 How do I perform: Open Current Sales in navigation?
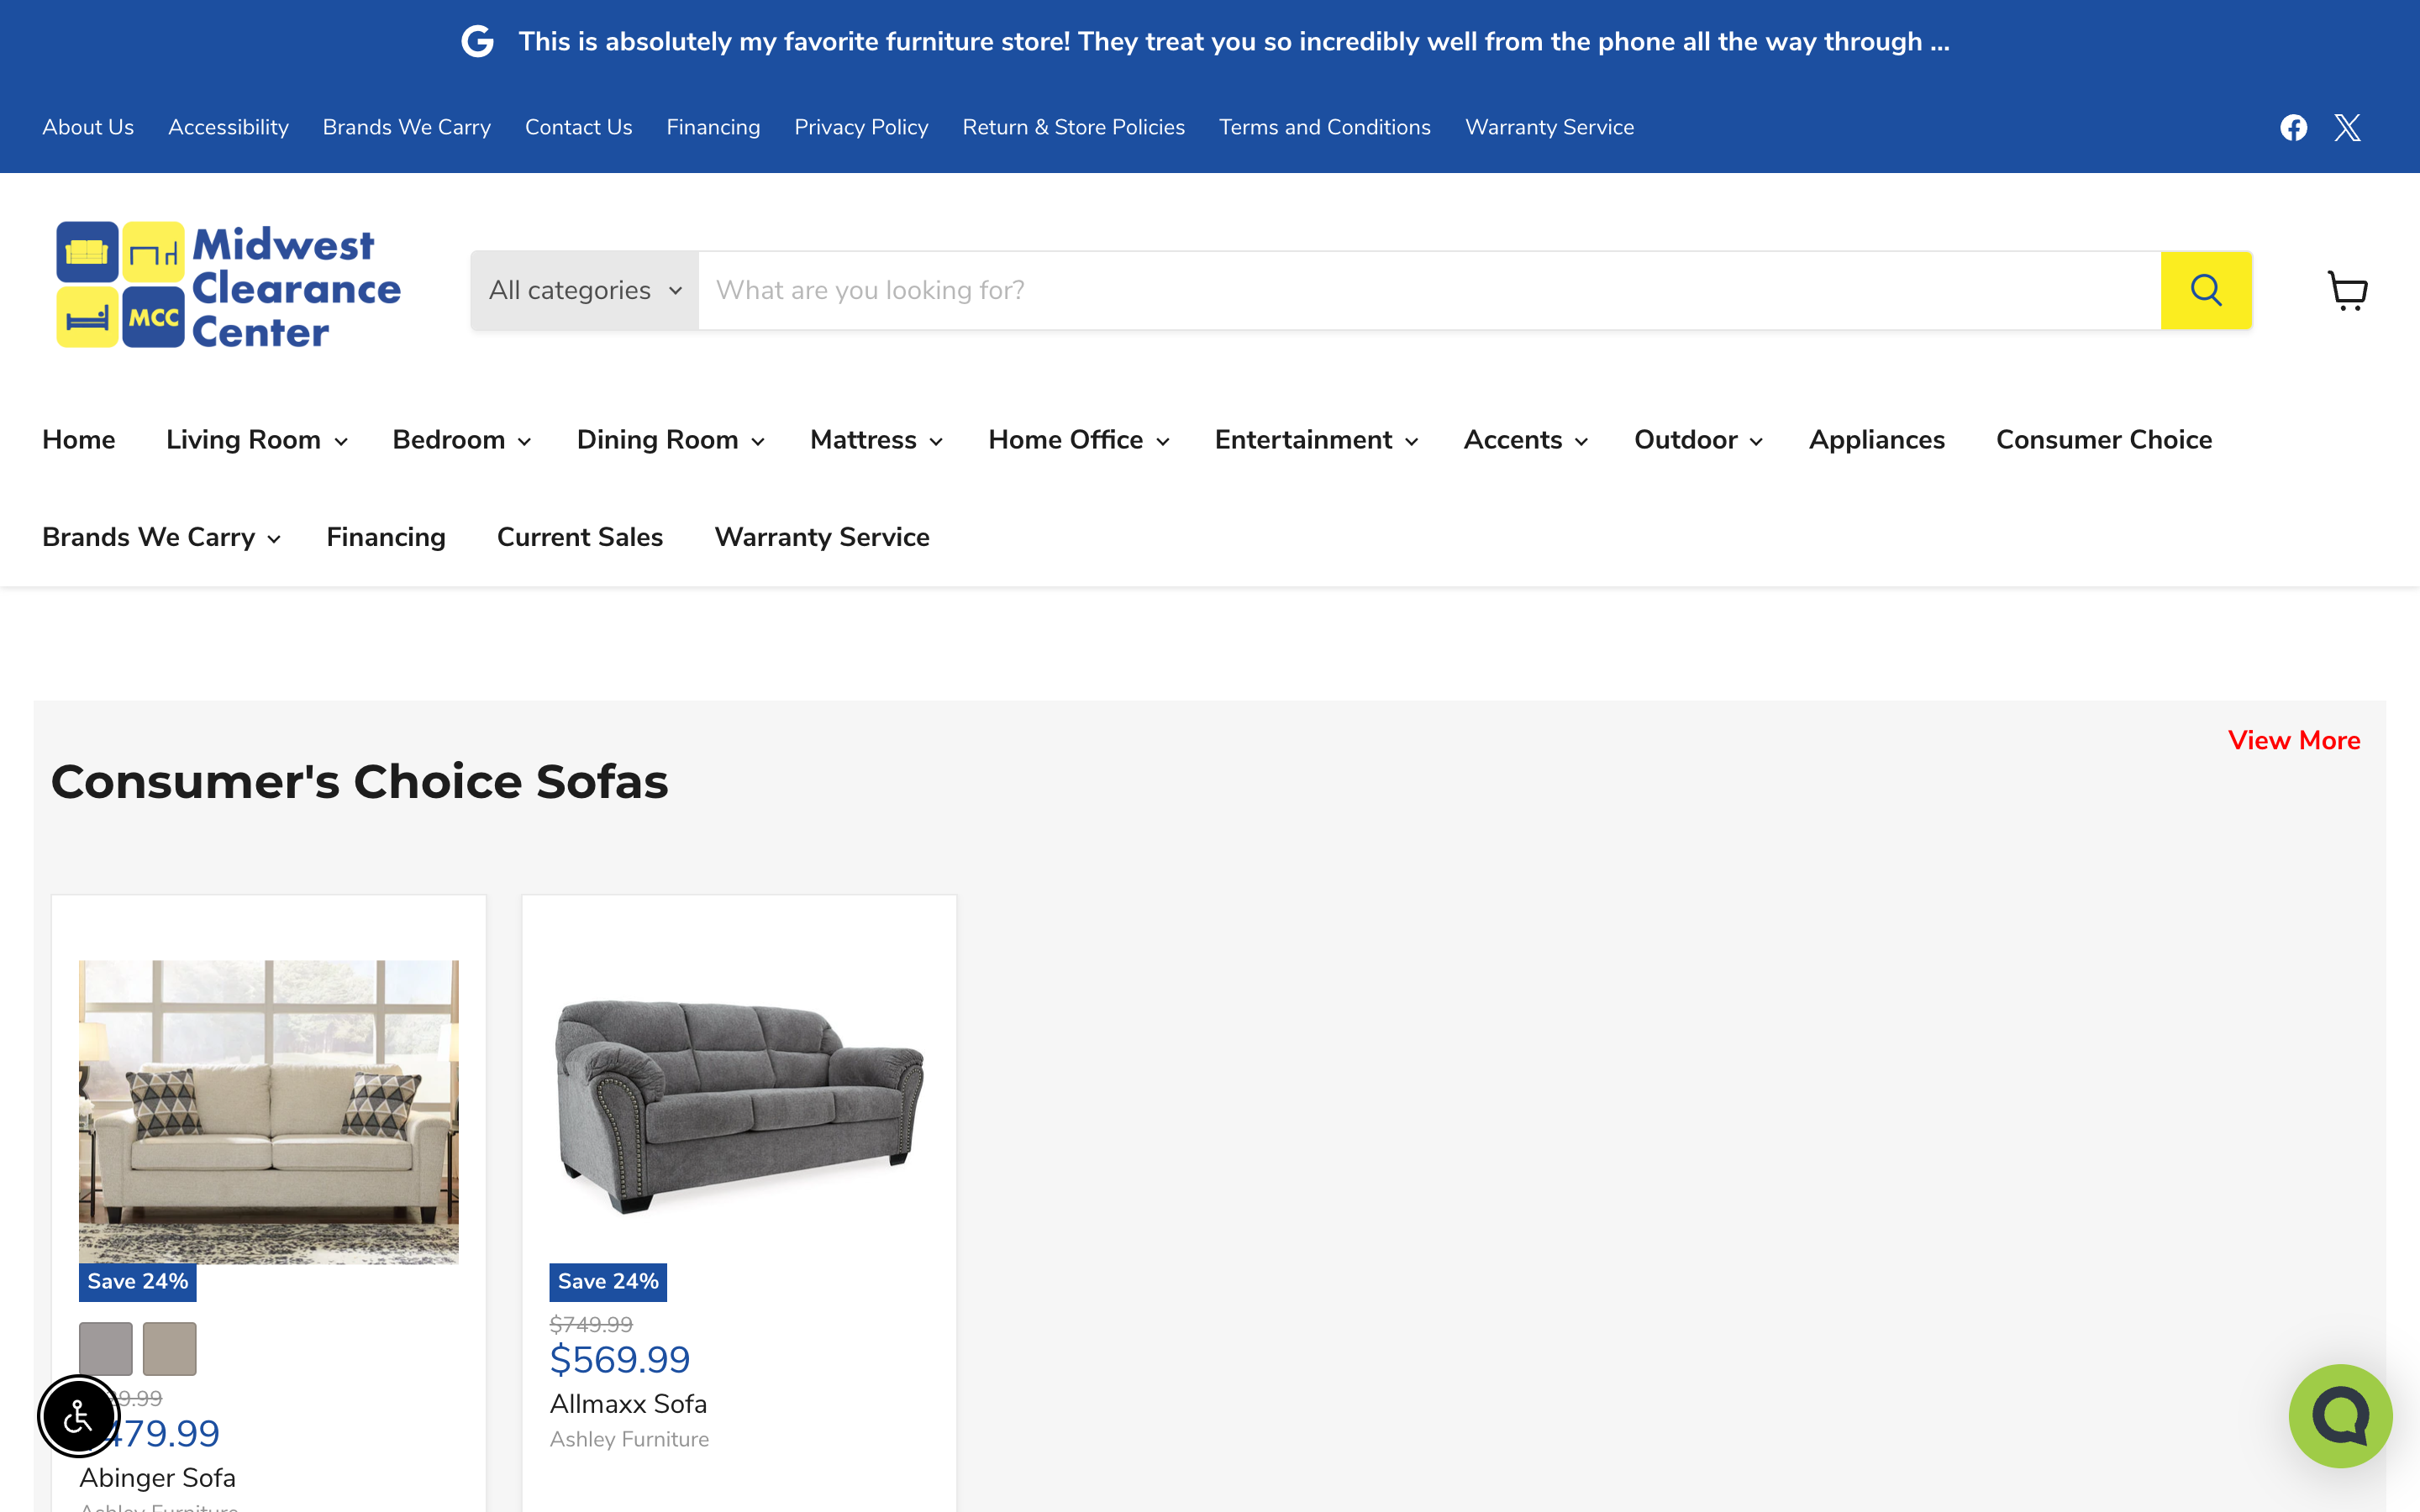[x=580, y=537]
